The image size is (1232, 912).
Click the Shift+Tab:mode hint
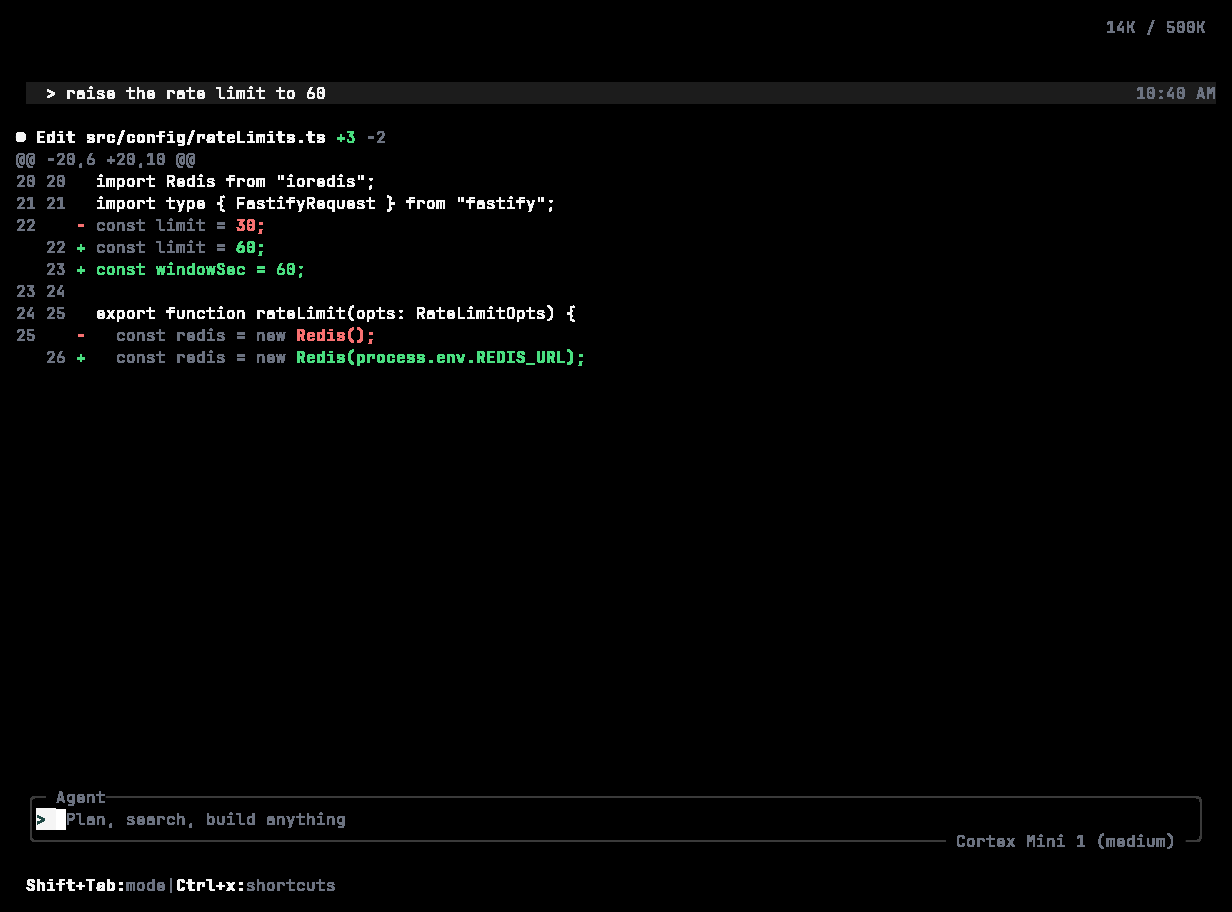96,885
